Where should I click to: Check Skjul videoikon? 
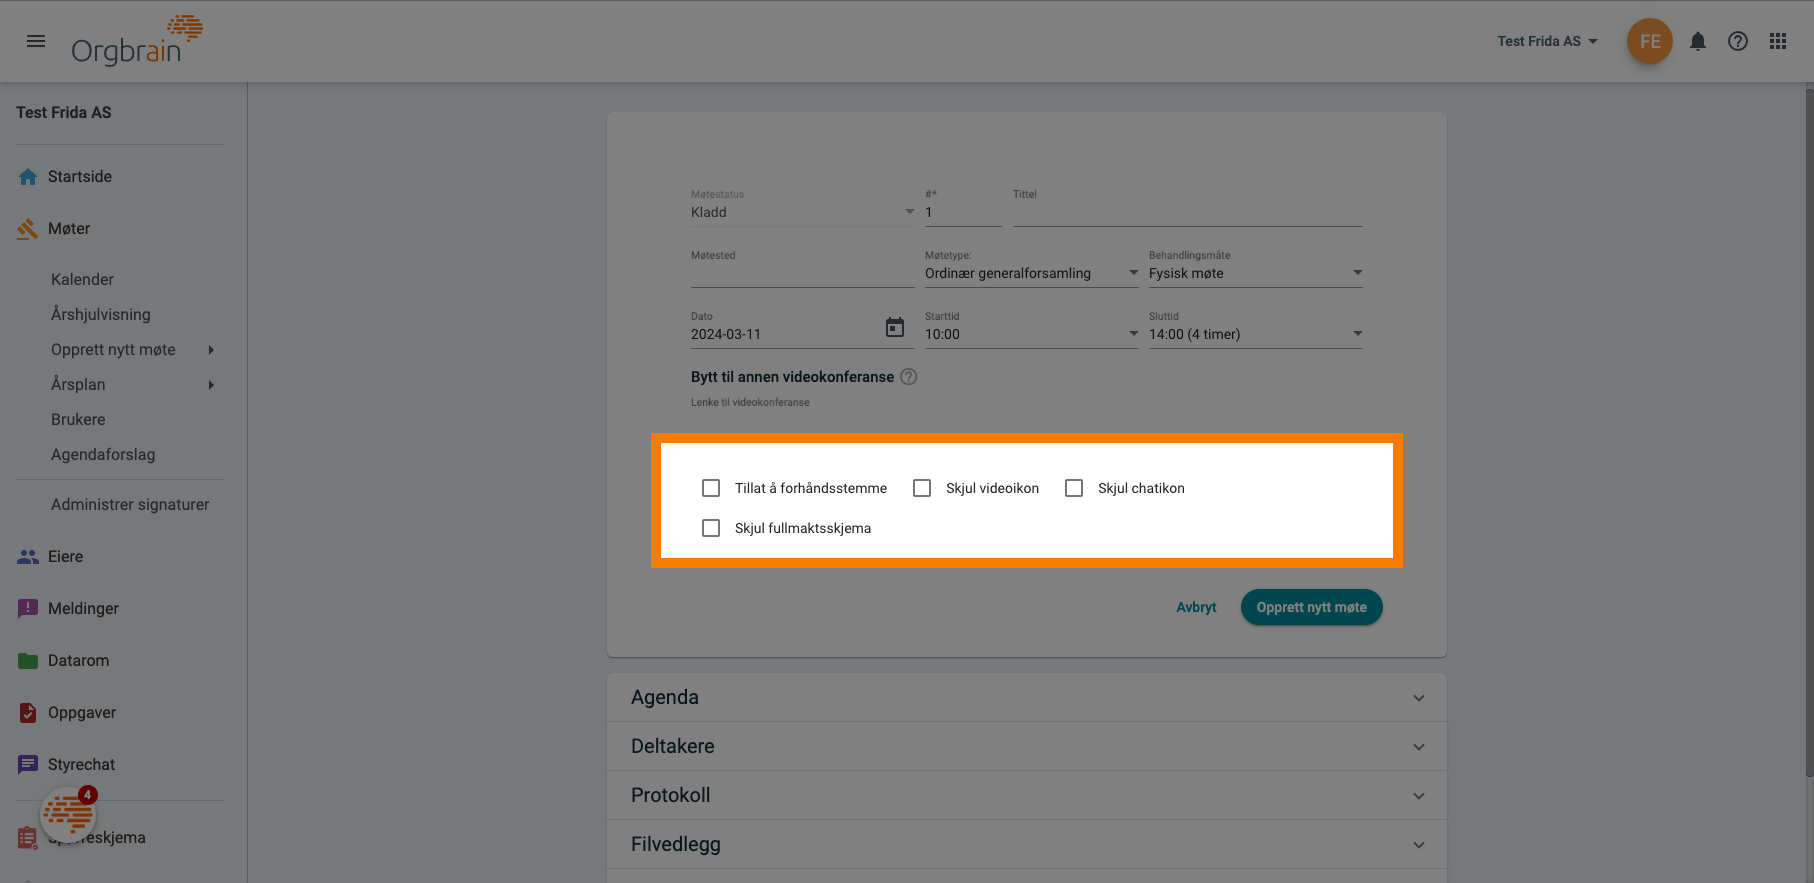click(x=922, y=488)
